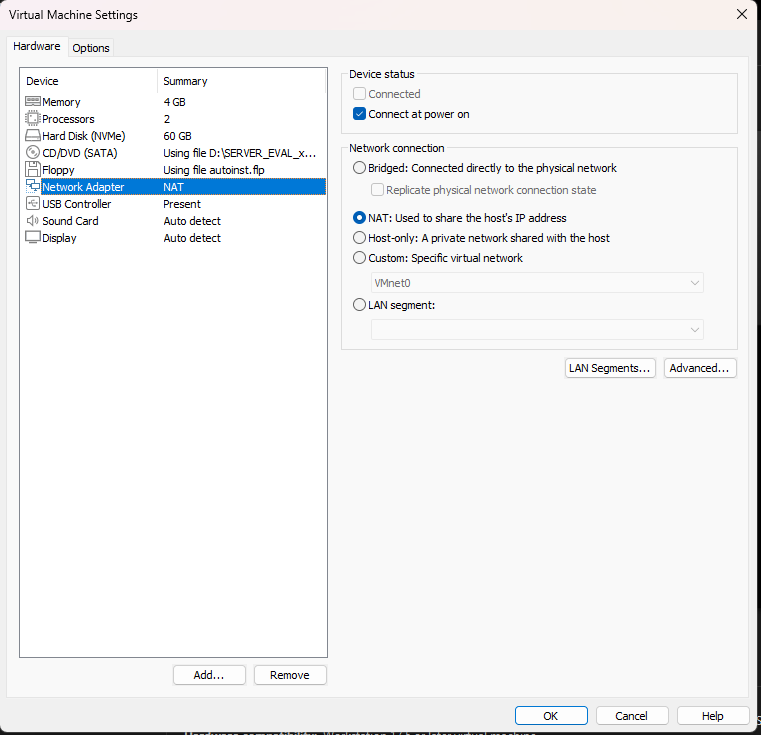Select the USB Controller icon
The image size is (761, 735).
[32, 204]
